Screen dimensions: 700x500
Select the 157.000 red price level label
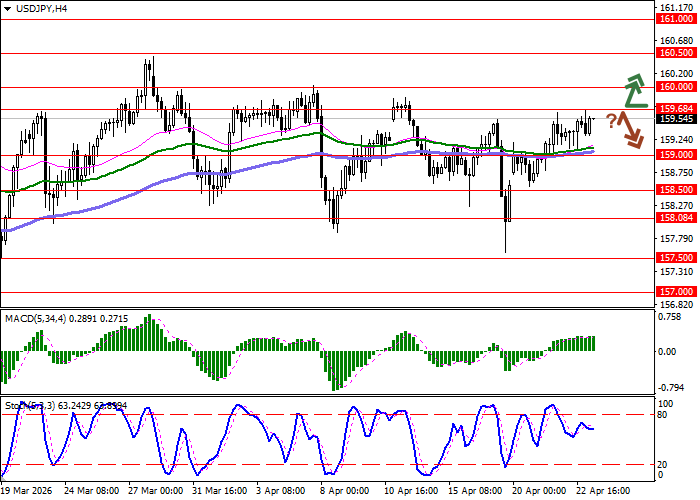pos(676,292)
